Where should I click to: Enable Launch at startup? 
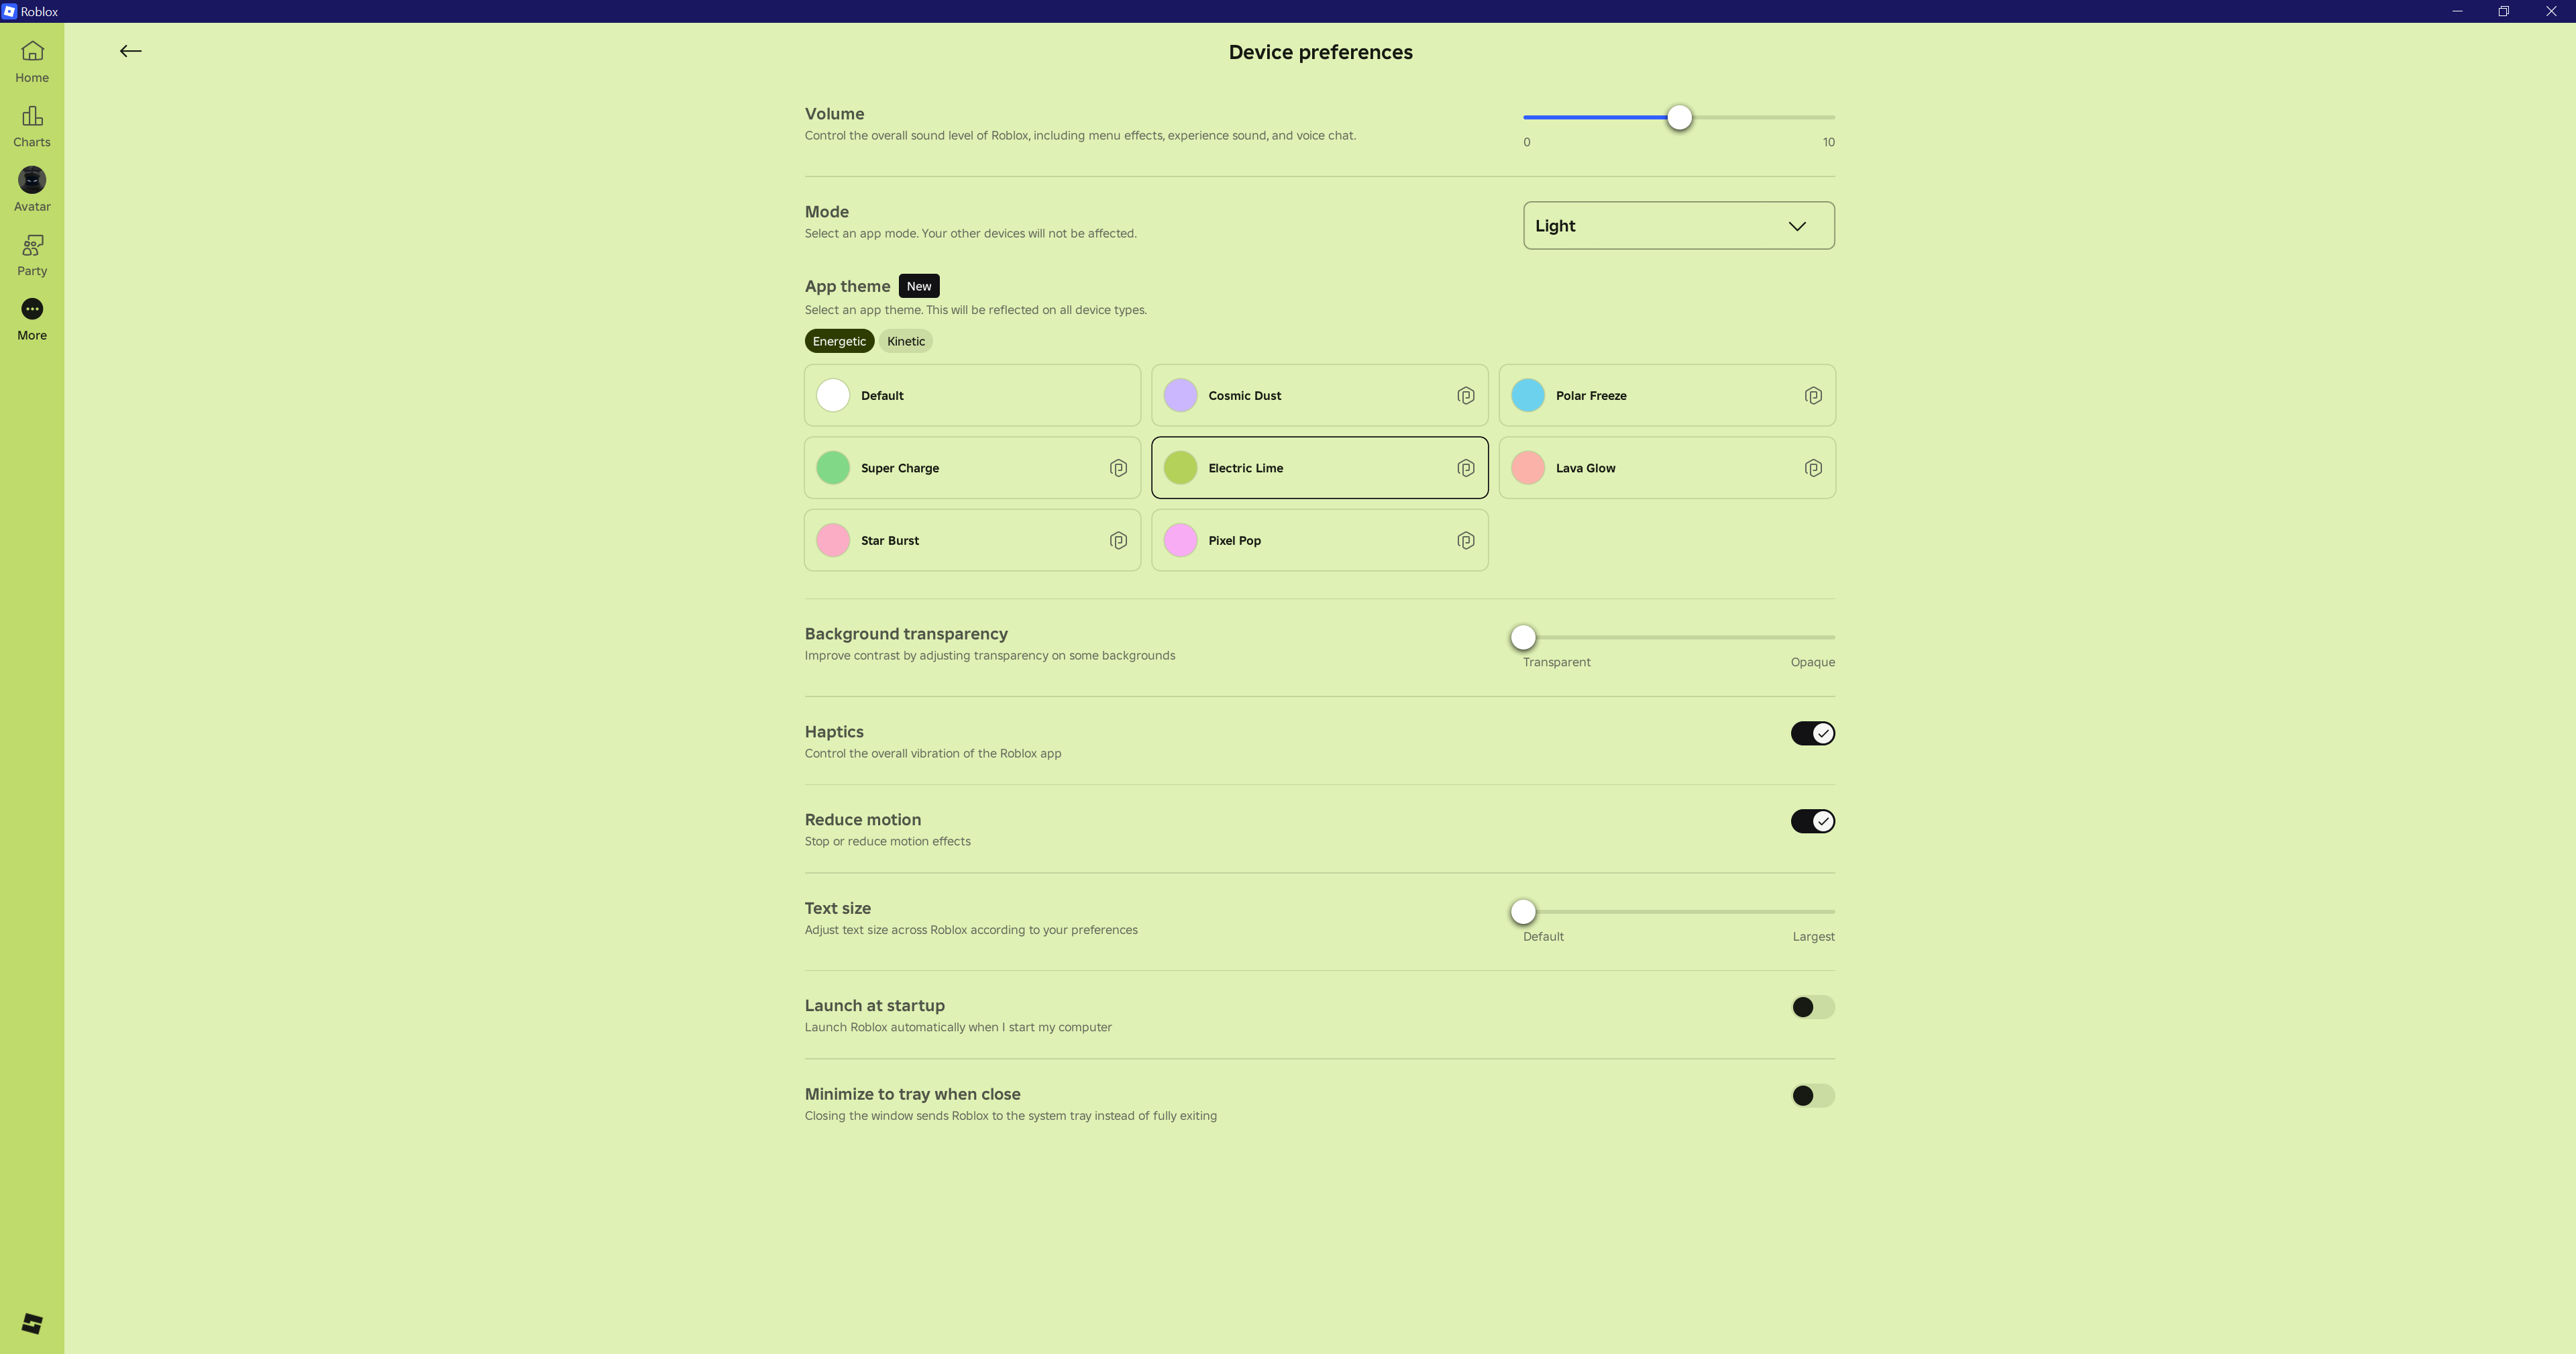pyautogui.click(x=1812, y=1007)
